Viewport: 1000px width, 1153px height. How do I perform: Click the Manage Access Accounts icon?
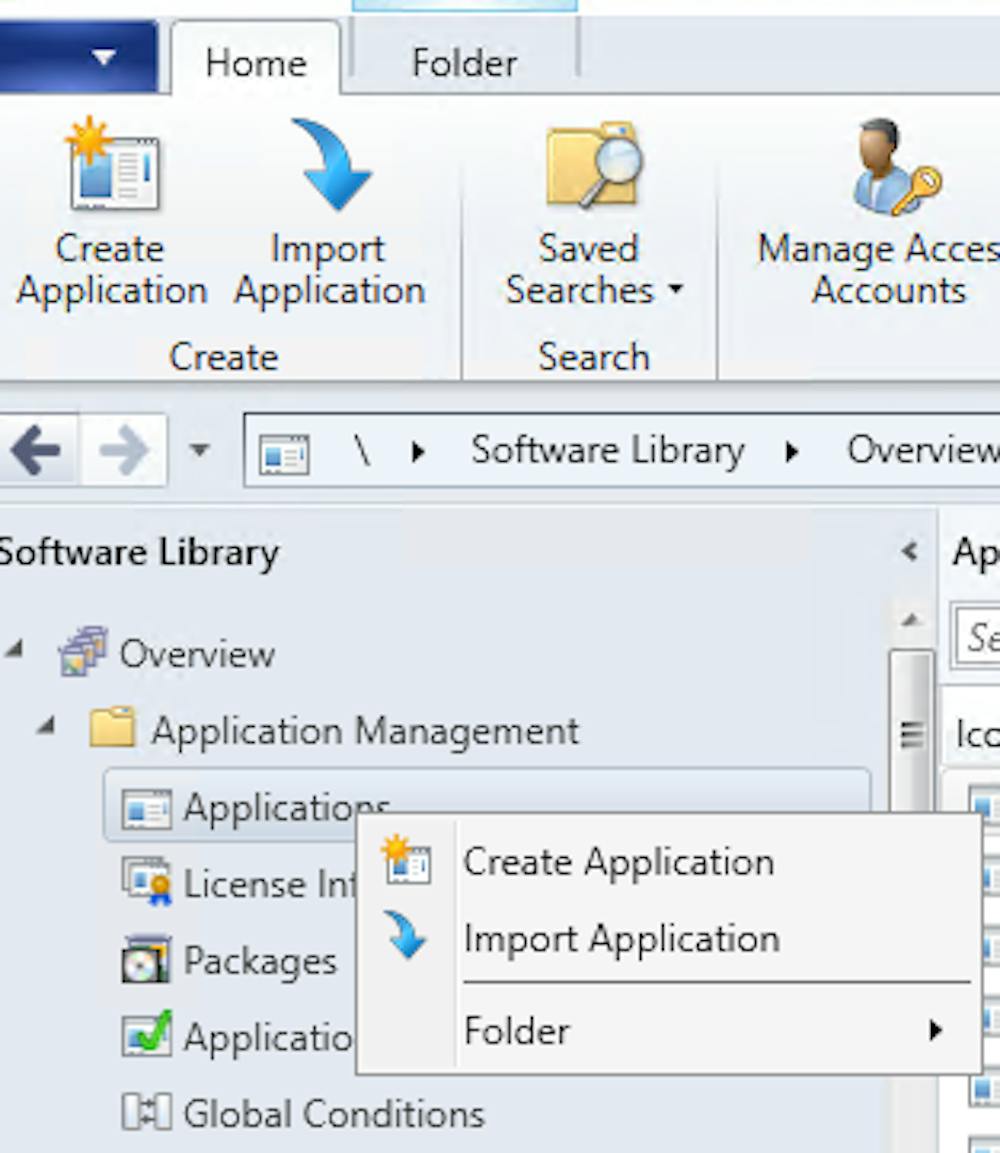[x=882, y=167]
